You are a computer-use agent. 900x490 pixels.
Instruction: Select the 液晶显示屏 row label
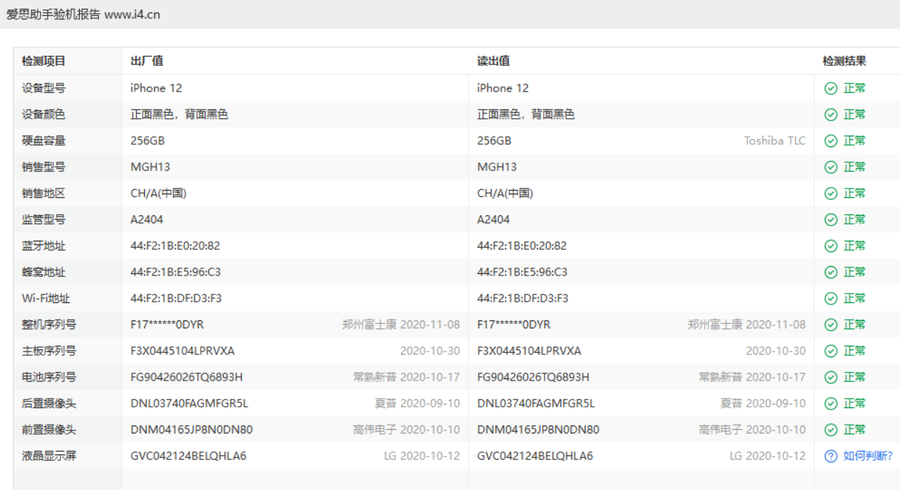[x=49, y=456]
